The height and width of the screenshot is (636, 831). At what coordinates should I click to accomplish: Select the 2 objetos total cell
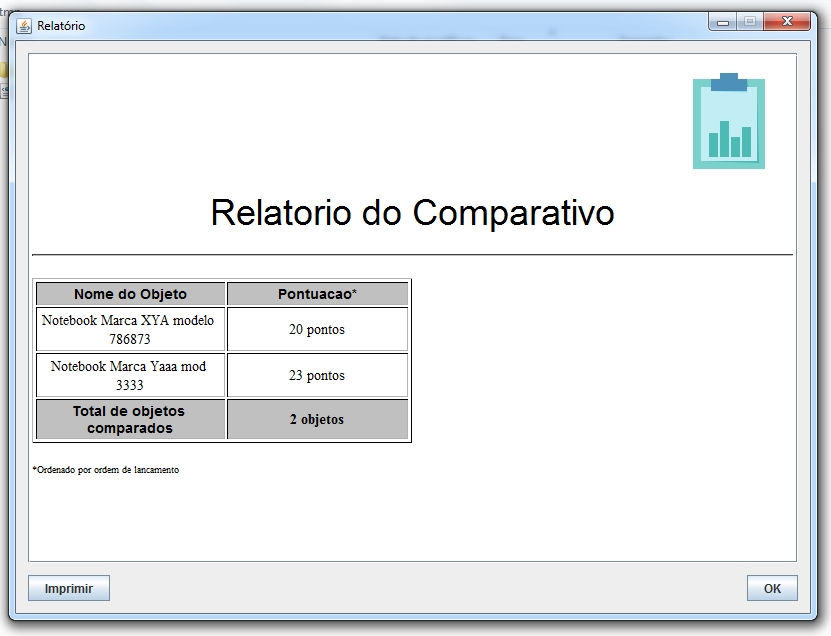coord(317,419)
